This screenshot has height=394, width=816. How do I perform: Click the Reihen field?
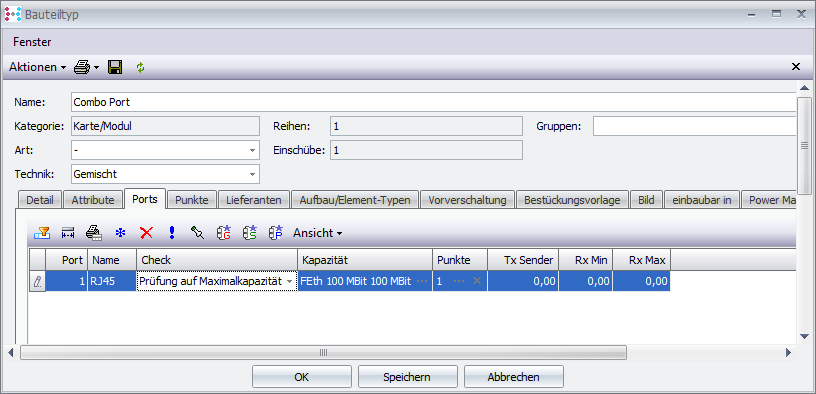click(426, 126)
